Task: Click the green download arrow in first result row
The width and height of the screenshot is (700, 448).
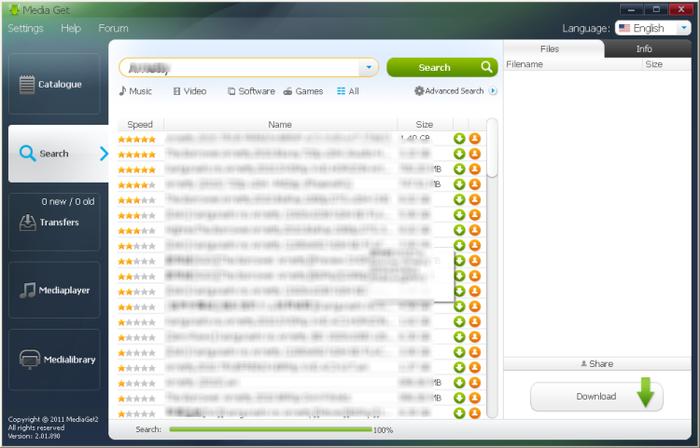Action: point(459,139)
